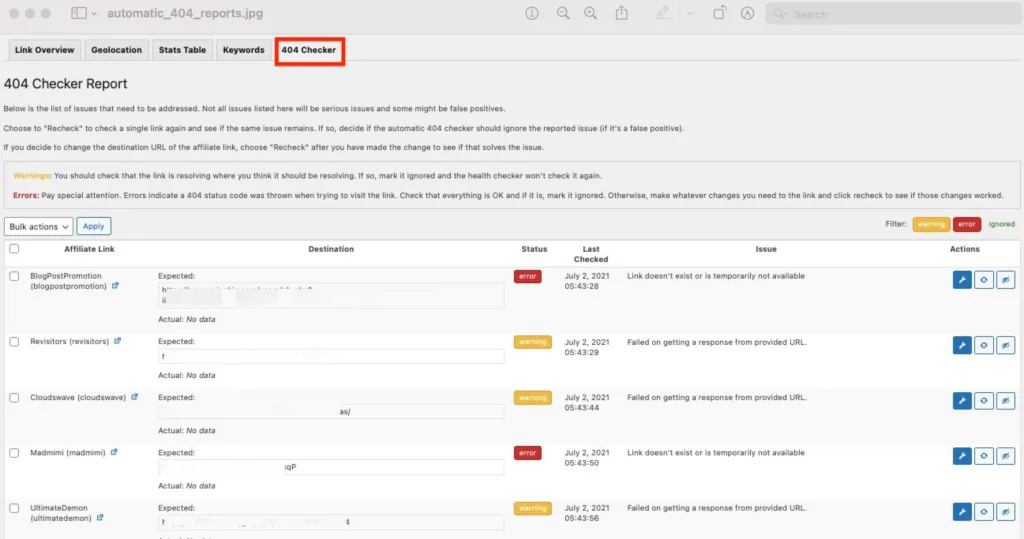Open the Bulk actions dropdown
The height and width of the screenshot is (539, 1024).
(x=39, y=227)
